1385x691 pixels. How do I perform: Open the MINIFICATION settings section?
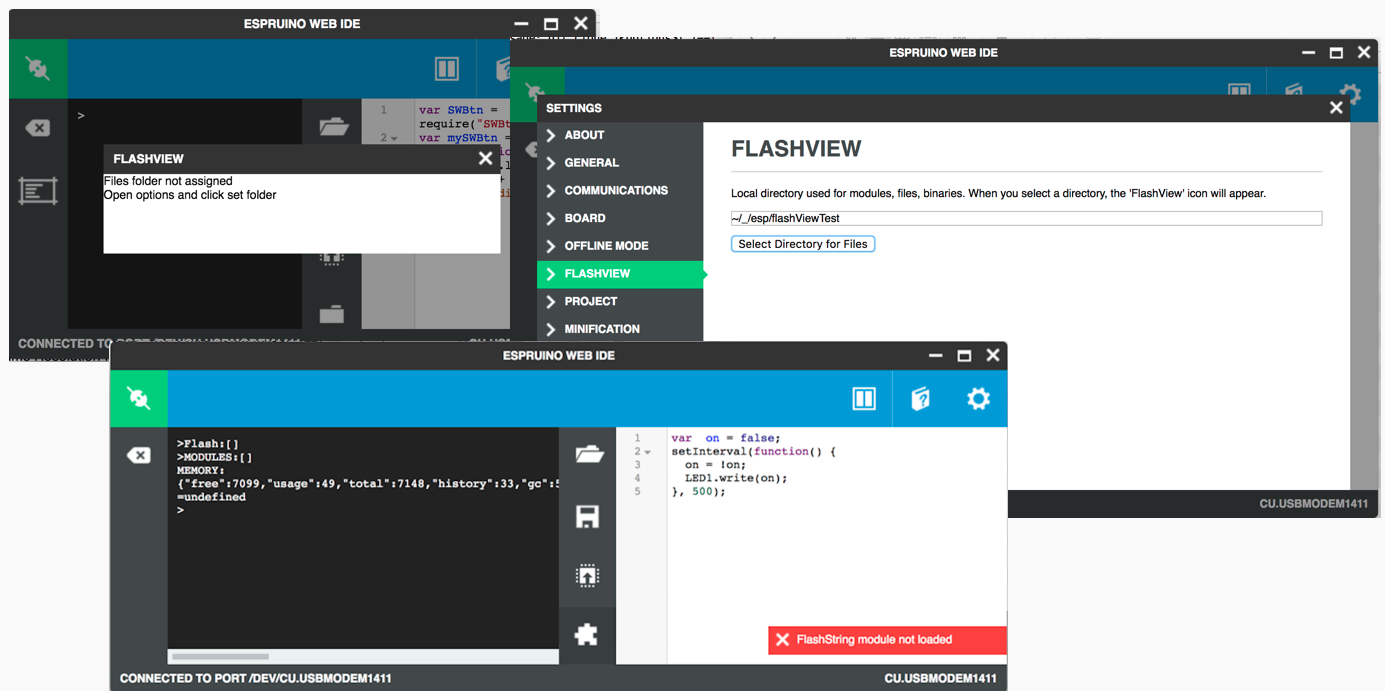click(x=620, y=329)
